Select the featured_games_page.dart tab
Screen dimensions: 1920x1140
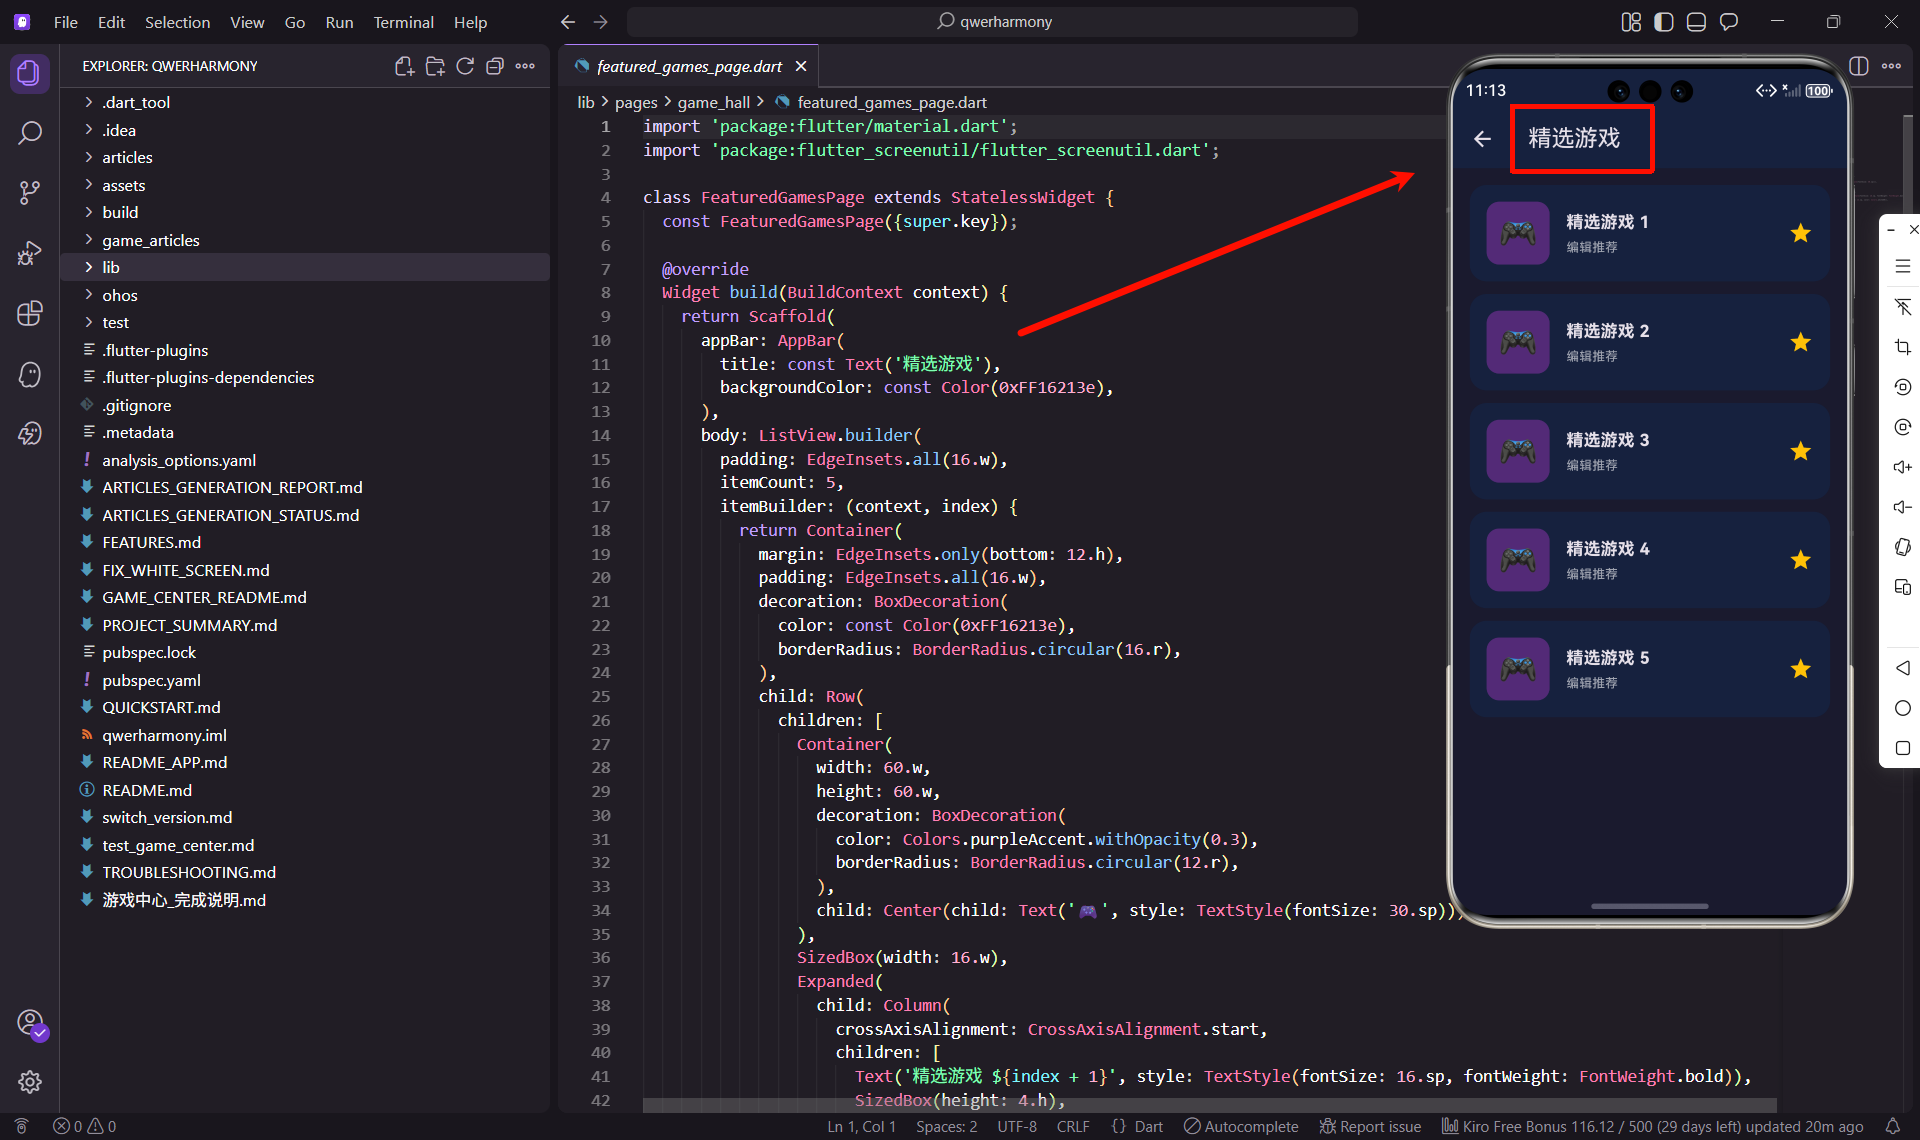tap(688, 66)
